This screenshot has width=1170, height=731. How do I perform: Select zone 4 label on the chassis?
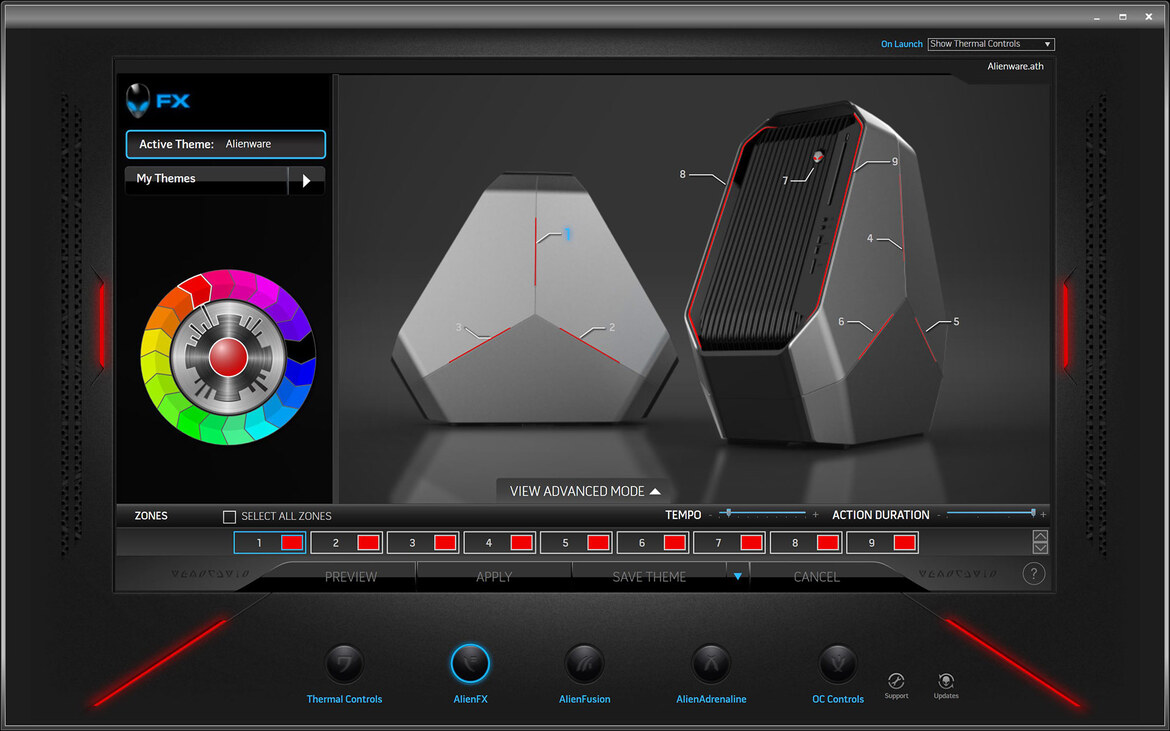coord(870,239)
